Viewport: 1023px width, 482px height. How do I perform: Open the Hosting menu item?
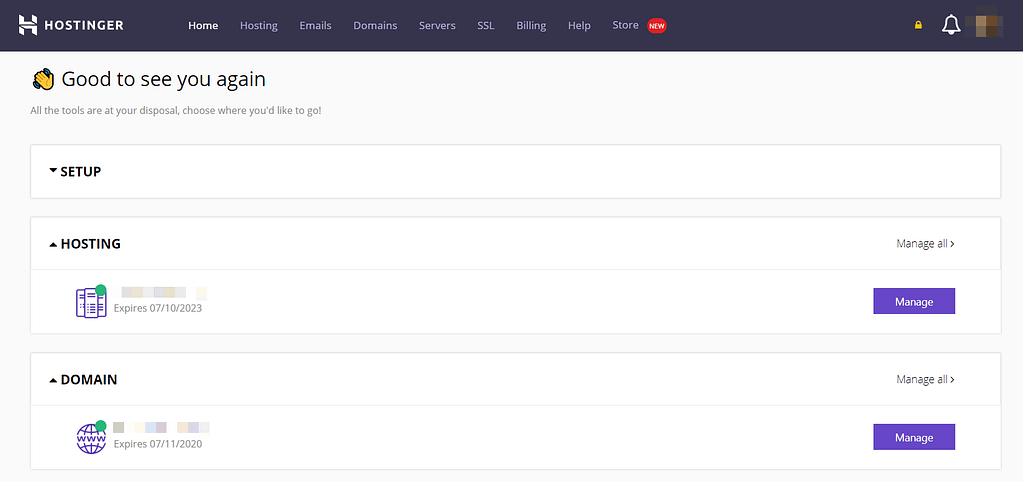(x=259, y=26)
